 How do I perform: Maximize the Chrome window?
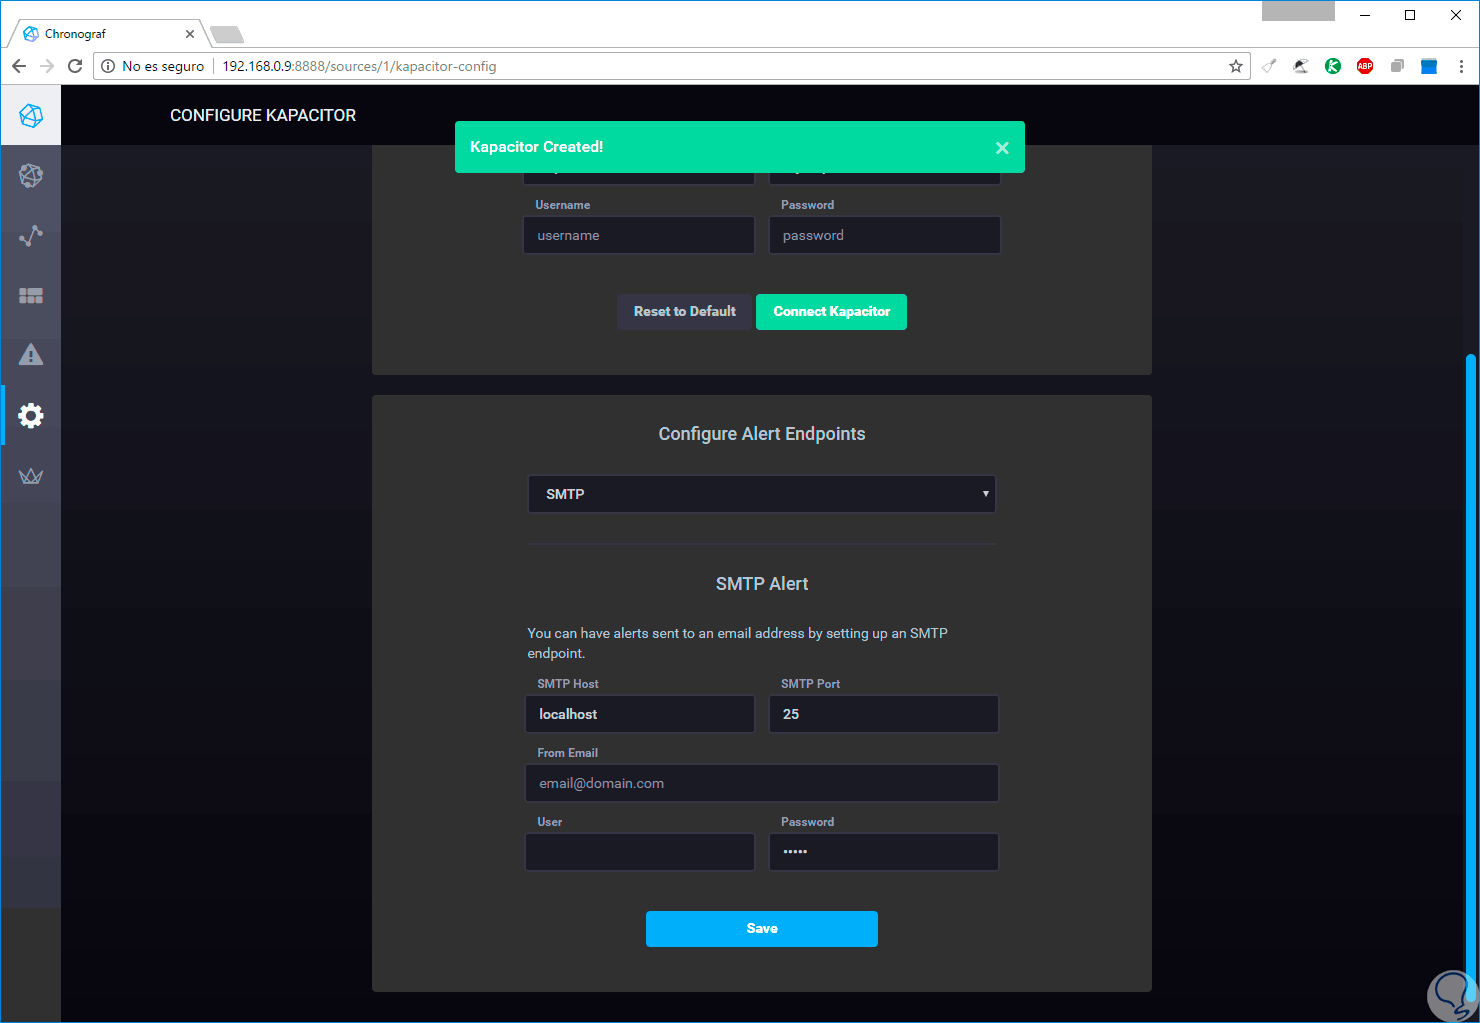[1410, 15]
